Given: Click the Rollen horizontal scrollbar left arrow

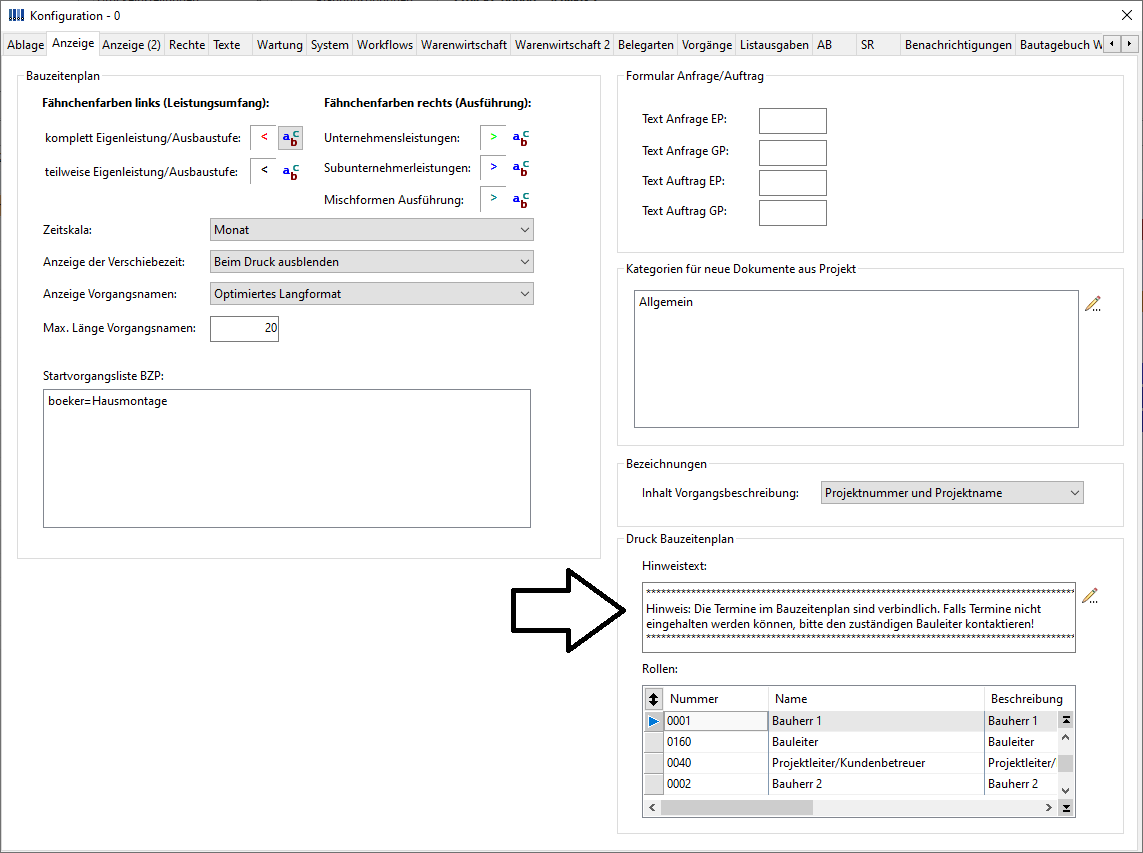Looking at the screenshot, I should tap(652, 808).
